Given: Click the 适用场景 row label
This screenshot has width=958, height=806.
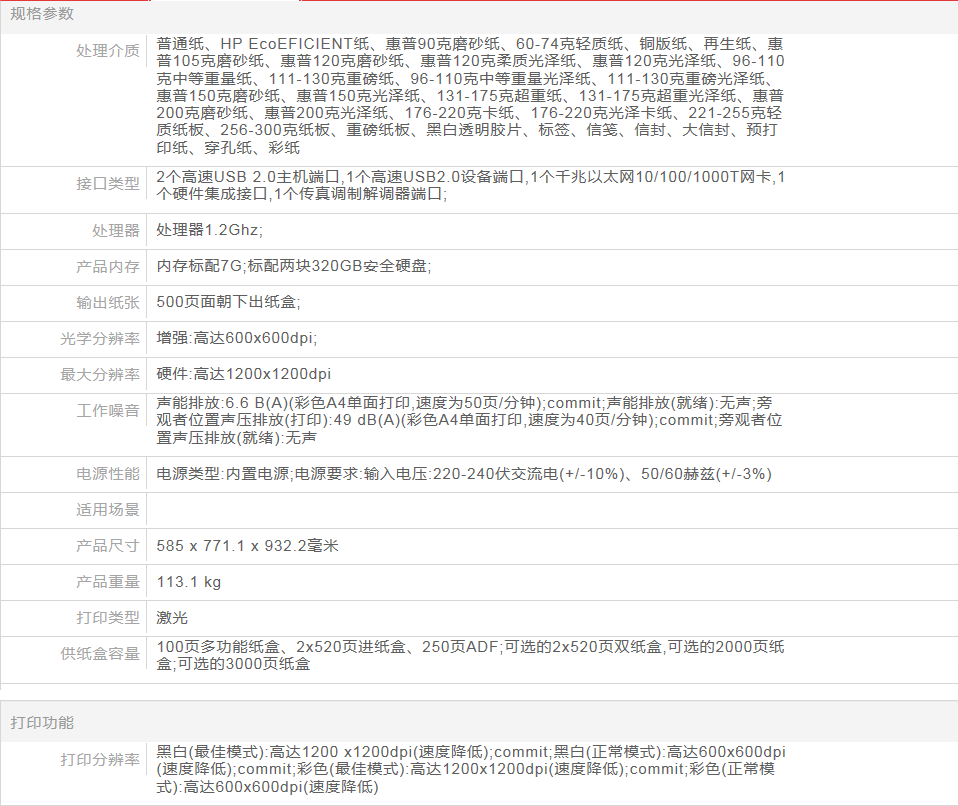Looking at the screenshot, I should (x=108, y=509).
